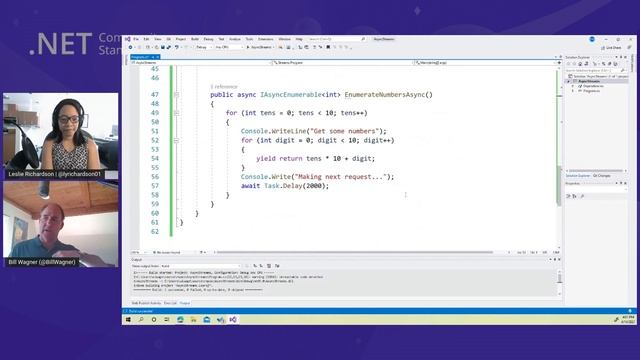640x360 pixels.
Task: Click the '1 reference' CodeLens link
Action: (x=224, y=87)
